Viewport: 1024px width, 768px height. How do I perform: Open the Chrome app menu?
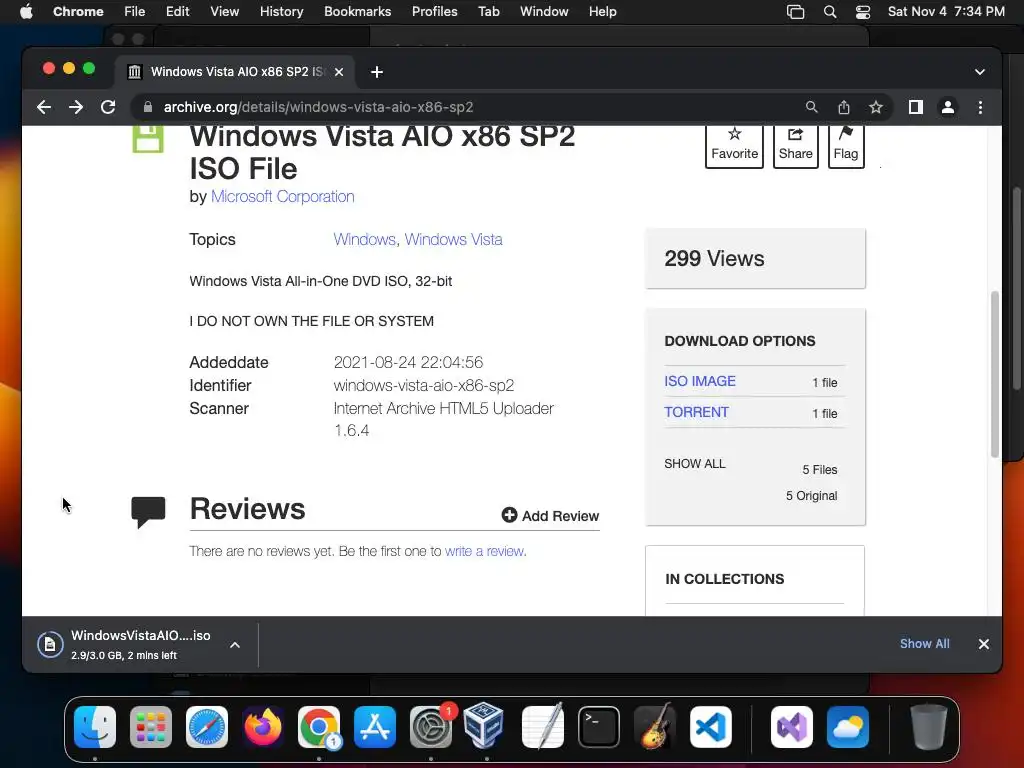point(78,12)
